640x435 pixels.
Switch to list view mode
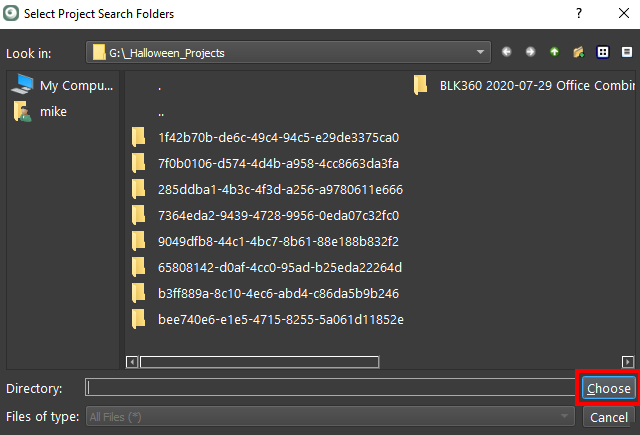pos(603,52)
